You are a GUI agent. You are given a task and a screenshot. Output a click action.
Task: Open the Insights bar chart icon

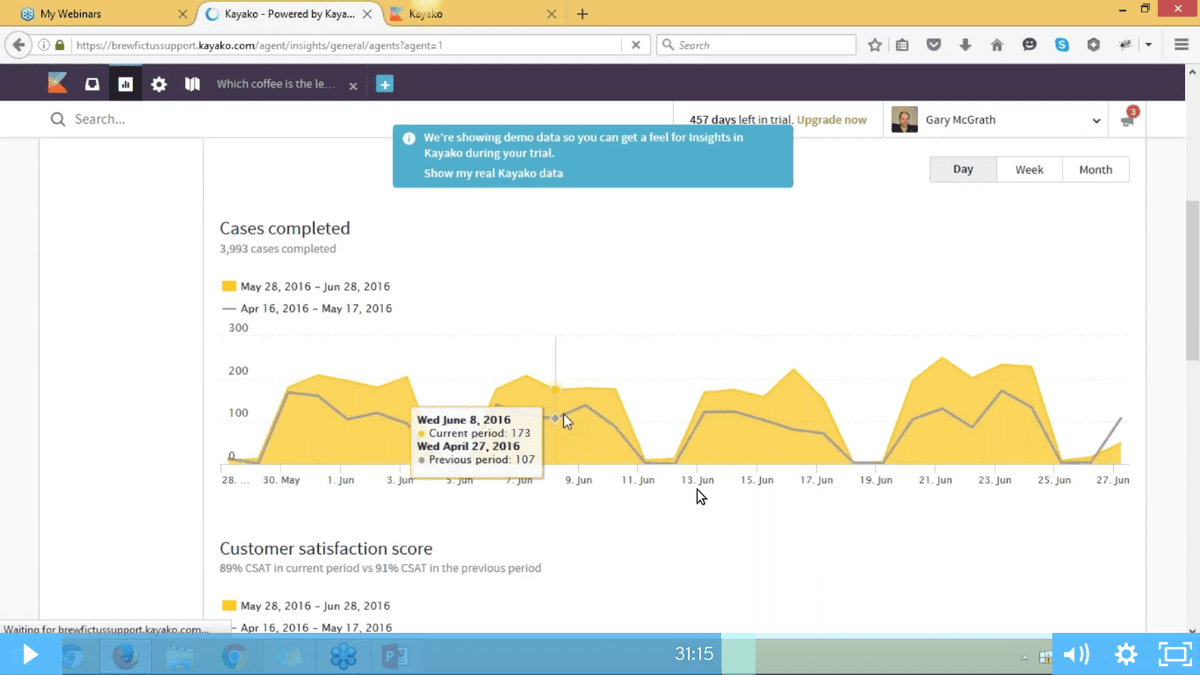(x=125, y=85)
